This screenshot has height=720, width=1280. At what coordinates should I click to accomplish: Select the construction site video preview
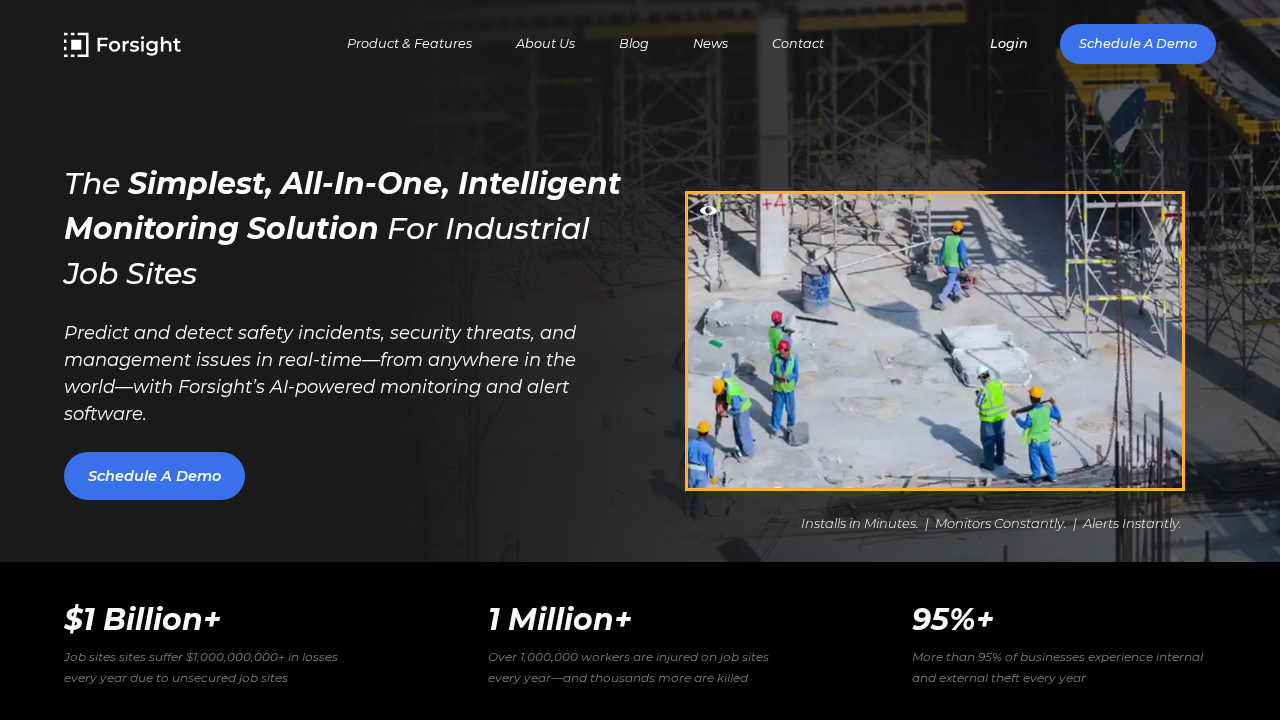coord(934,340)
